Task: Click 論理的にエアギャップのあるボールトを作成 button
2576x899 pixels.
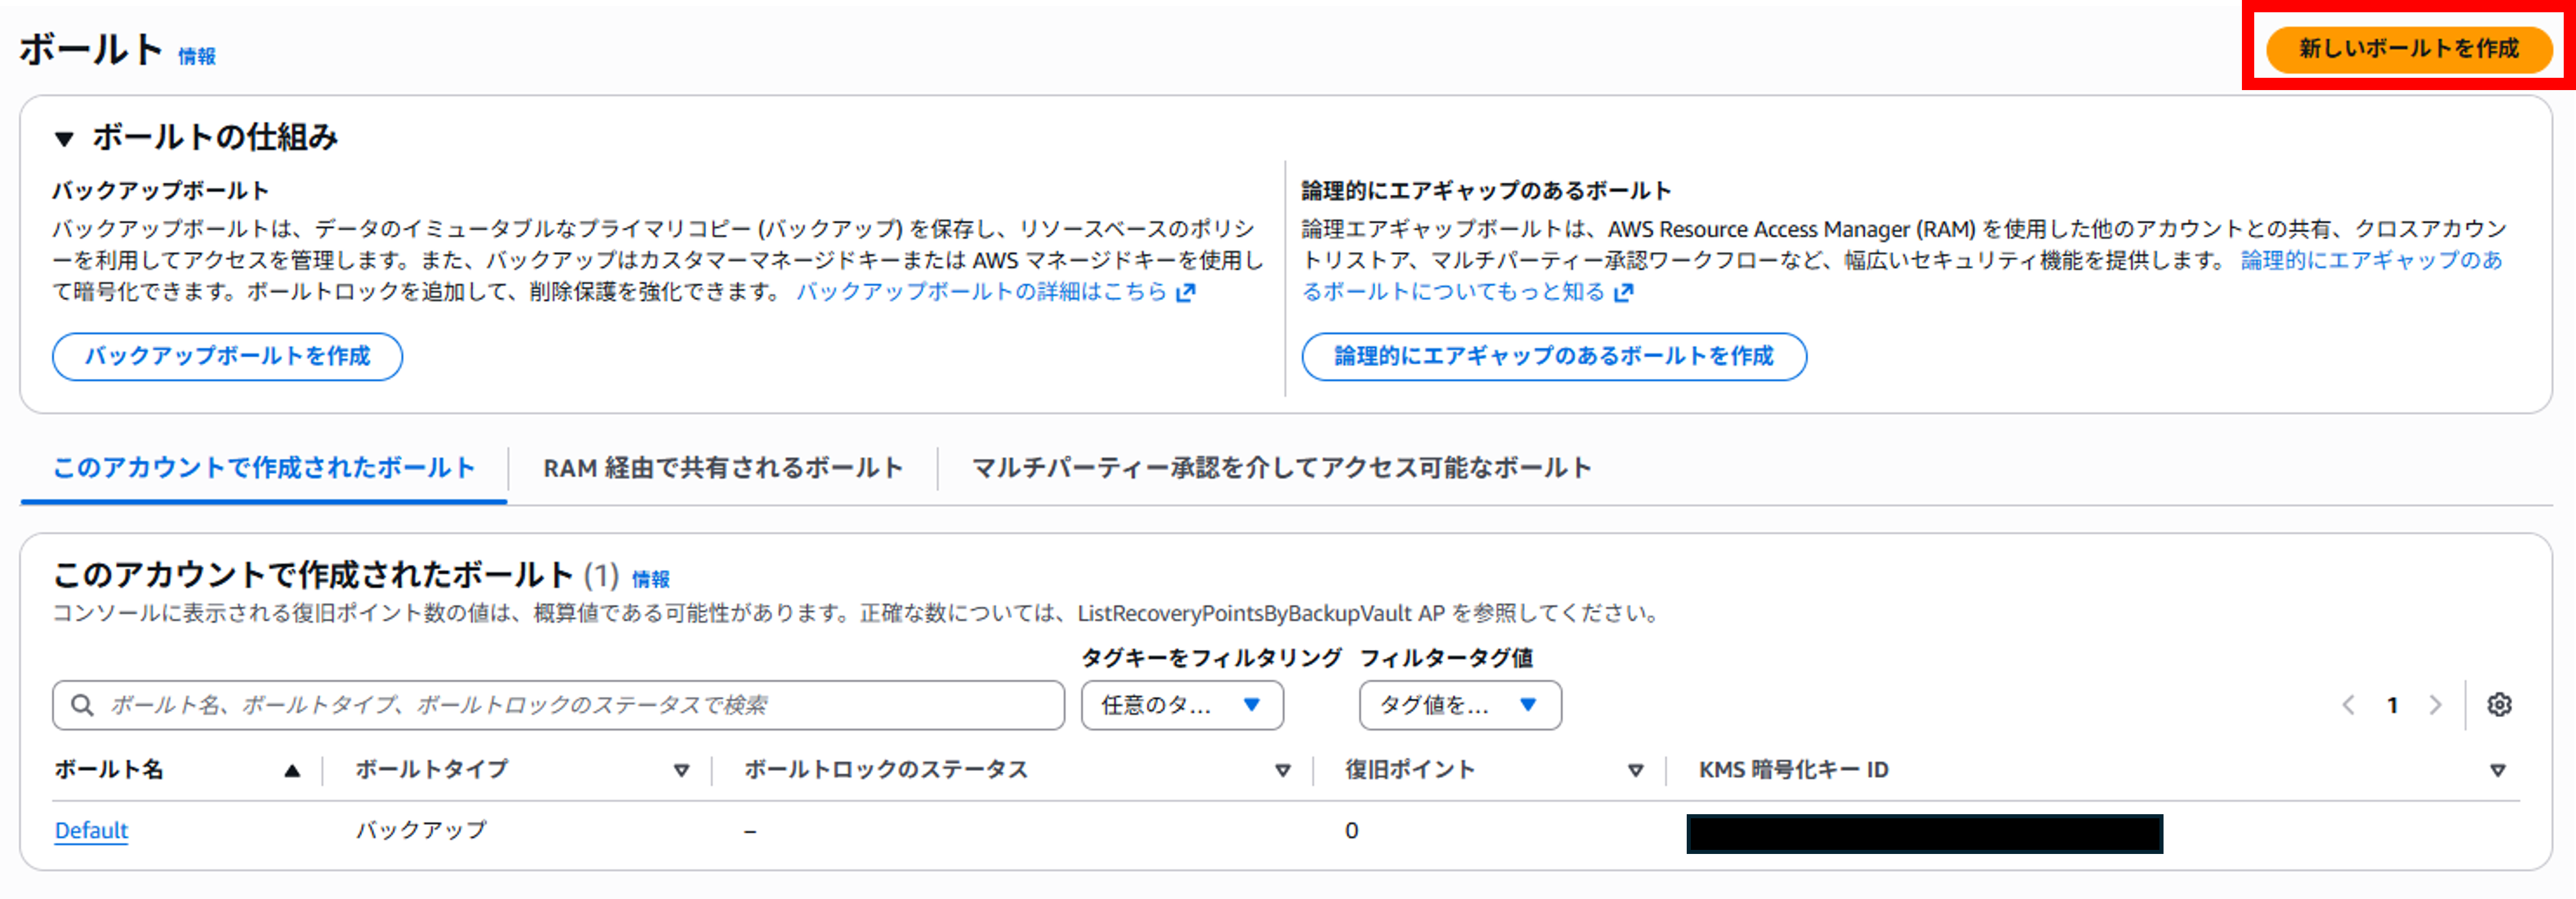Action: 1553,356
